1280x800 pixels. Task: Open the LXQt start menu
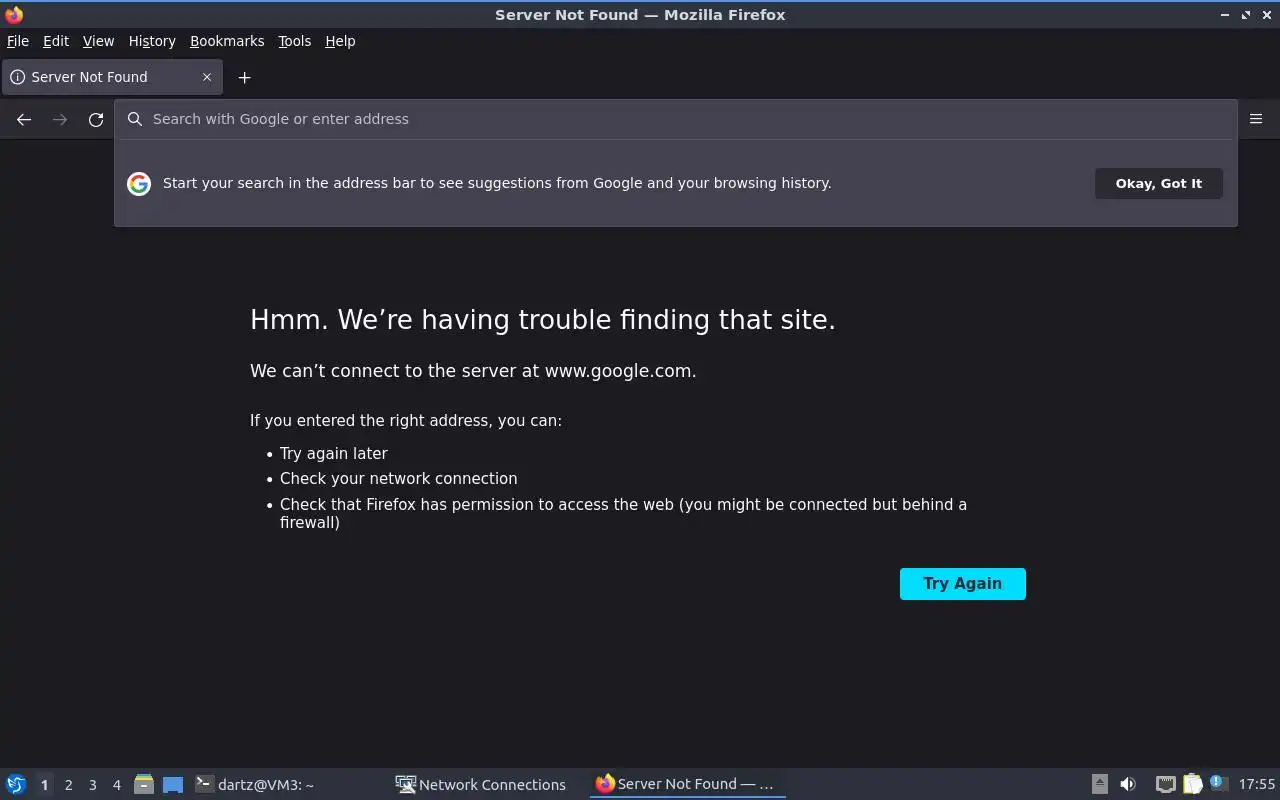coord(16,784)
